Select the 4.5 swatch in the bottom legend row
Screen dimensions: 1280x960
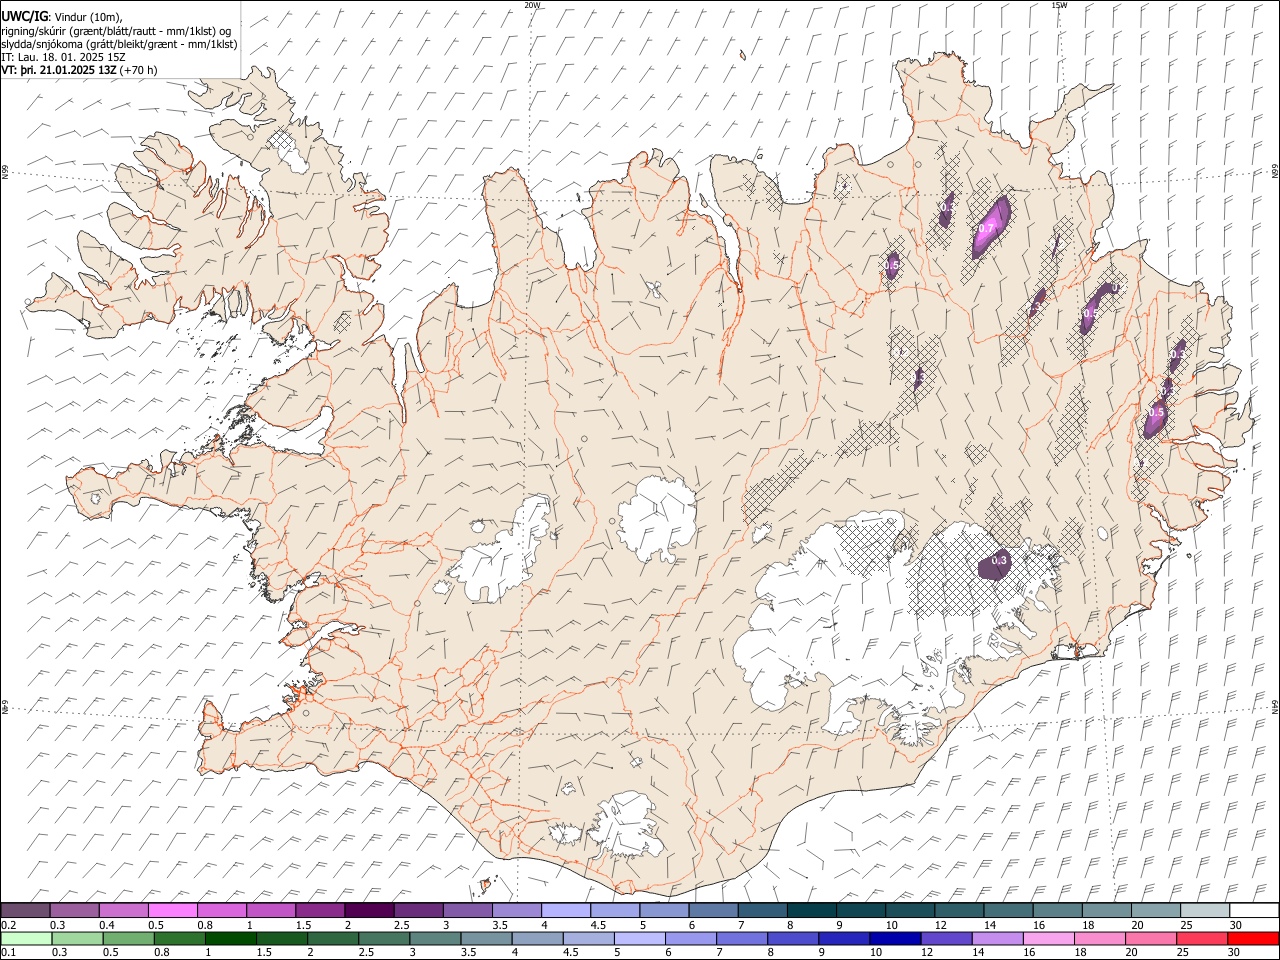588,938
